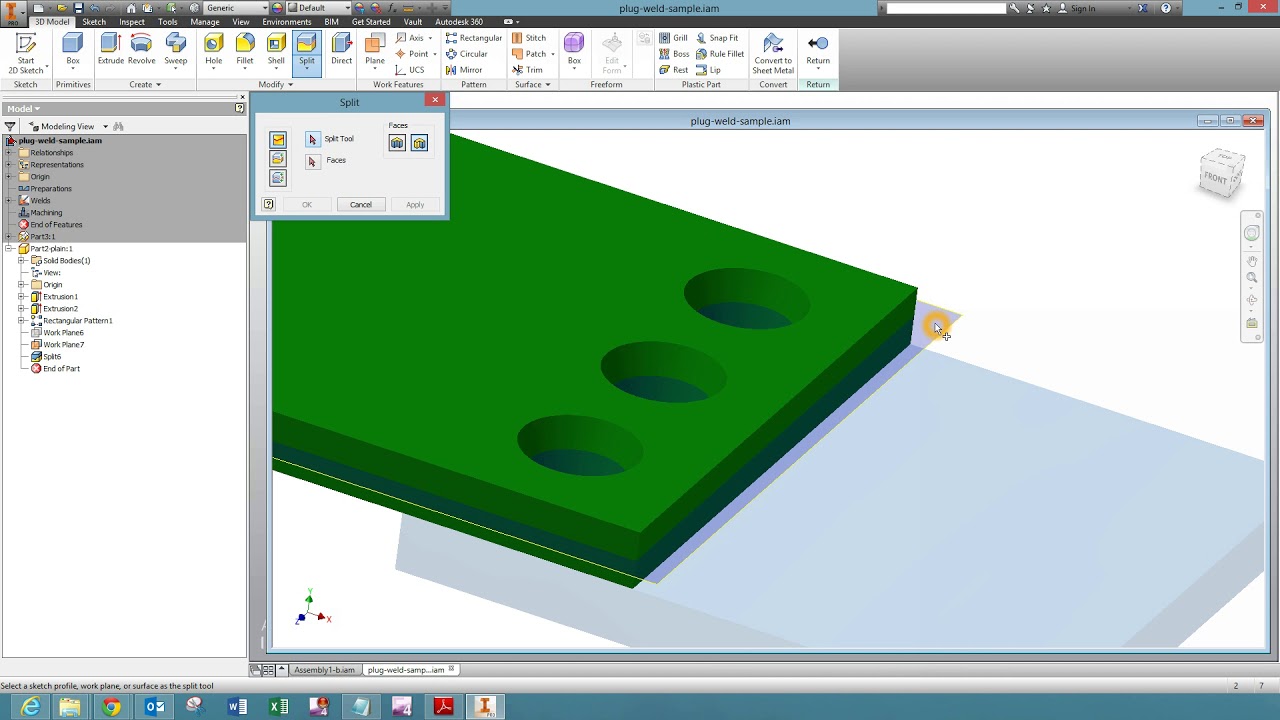Open the Freeform Box tool

point(574,50)
